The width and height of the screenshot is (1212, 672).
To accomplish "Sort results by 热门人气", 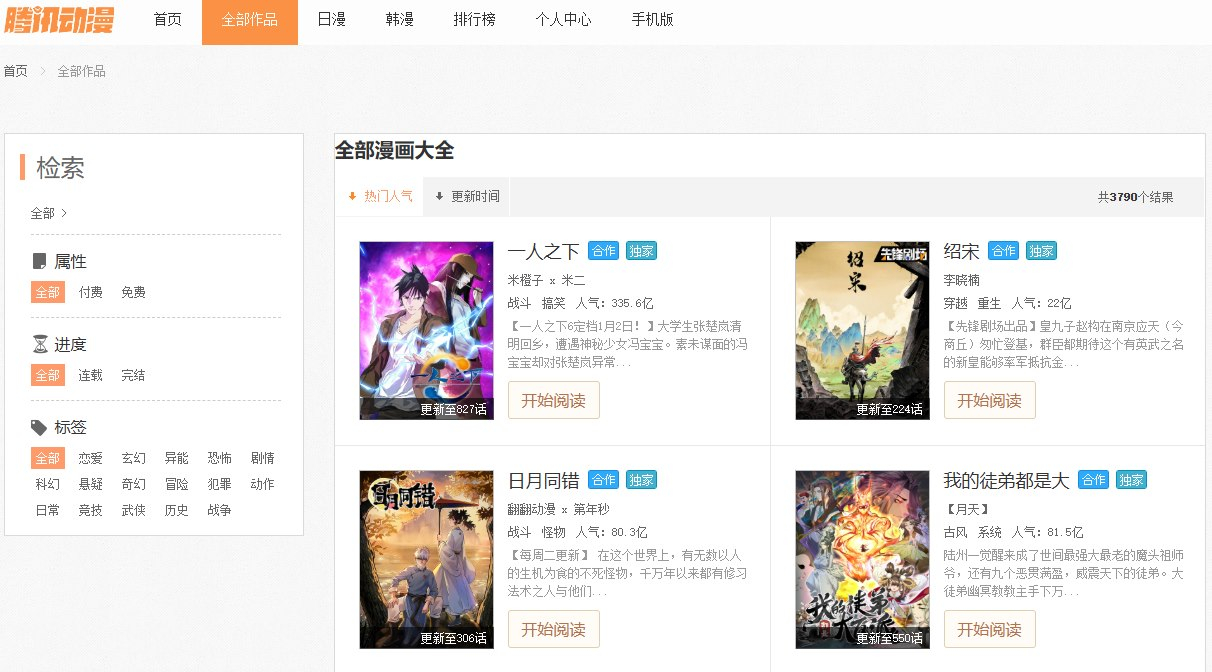I will (x=380, y=196).
